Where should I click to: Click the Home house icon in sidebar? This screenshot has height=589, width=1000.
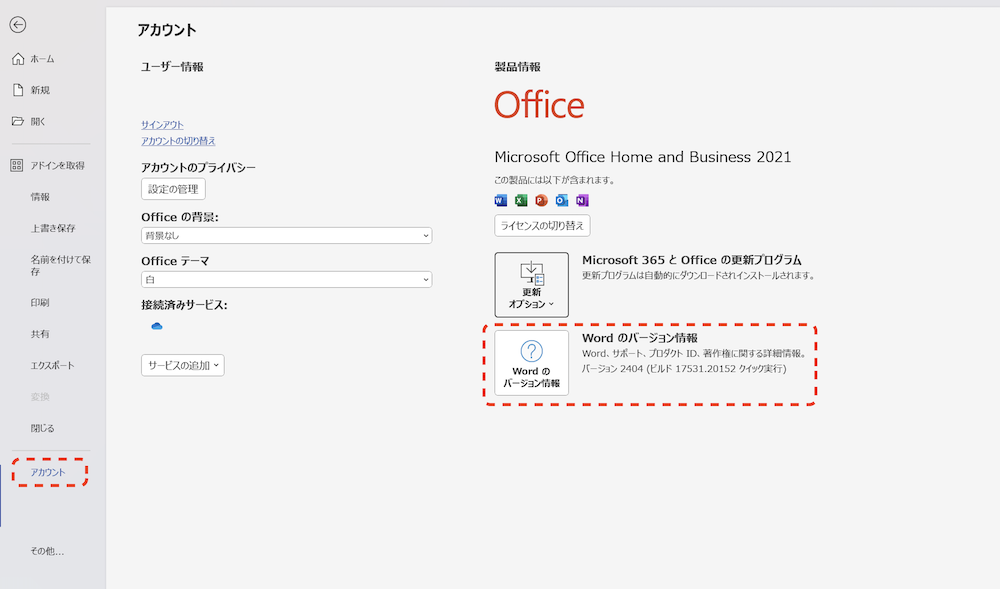coord(18,59)
